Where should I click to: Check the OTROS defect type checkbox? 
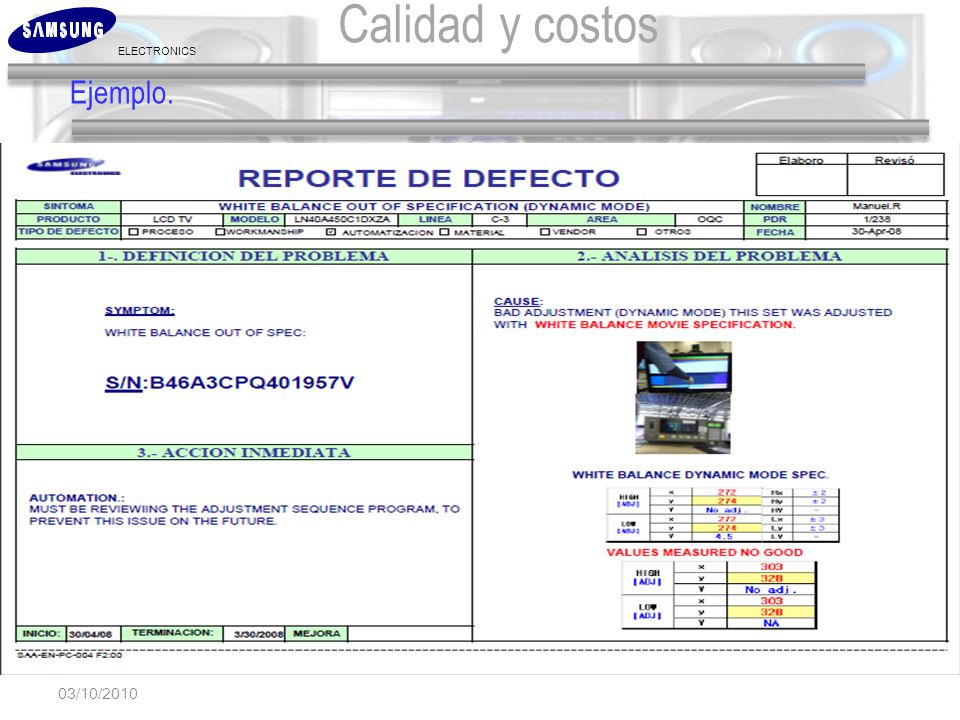[x=642, y=232]
